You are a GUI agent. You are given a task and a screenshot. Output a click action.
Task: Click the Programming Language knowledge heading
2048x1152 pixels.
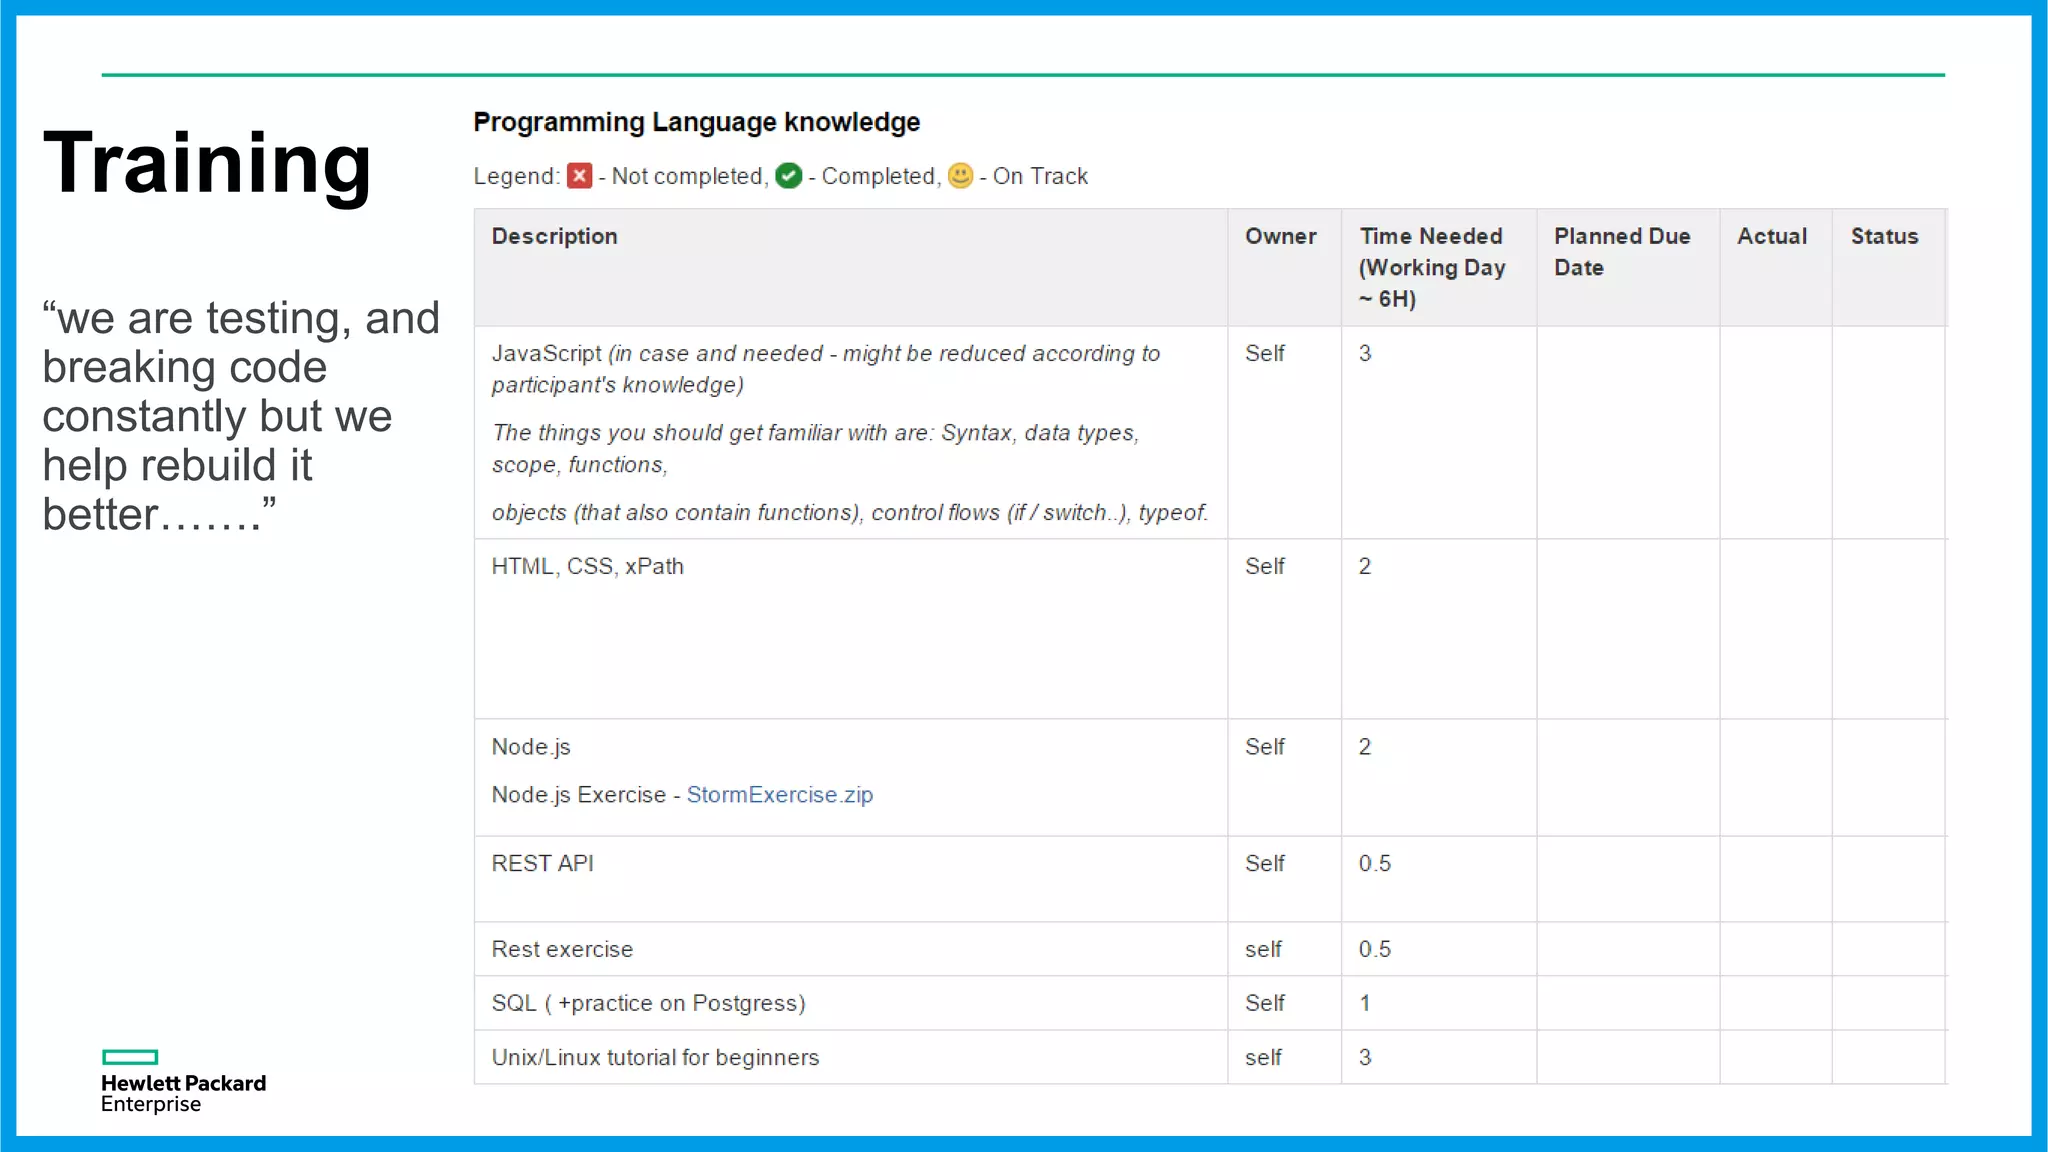(696, 123)
